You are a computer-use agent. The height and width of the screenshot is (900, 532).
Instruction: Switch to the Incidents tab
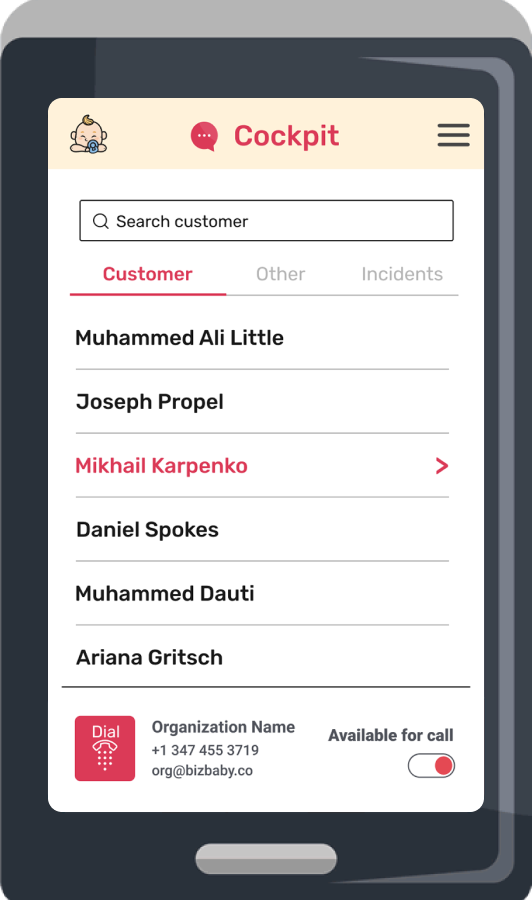(402, 274)
